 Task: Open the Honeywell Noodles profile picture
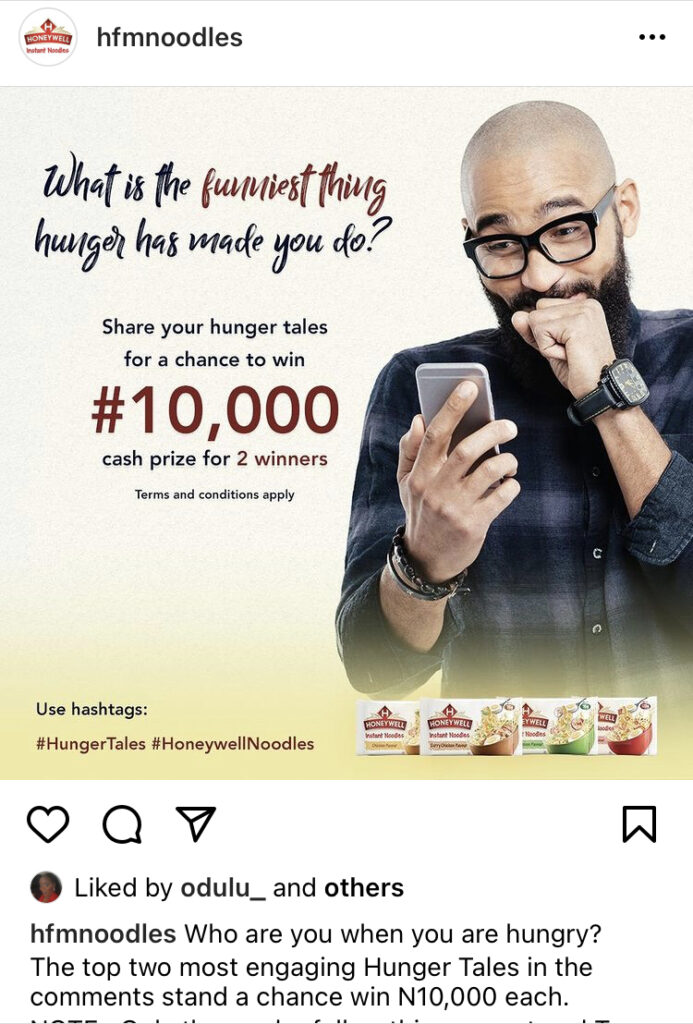[x=48, y=37]
